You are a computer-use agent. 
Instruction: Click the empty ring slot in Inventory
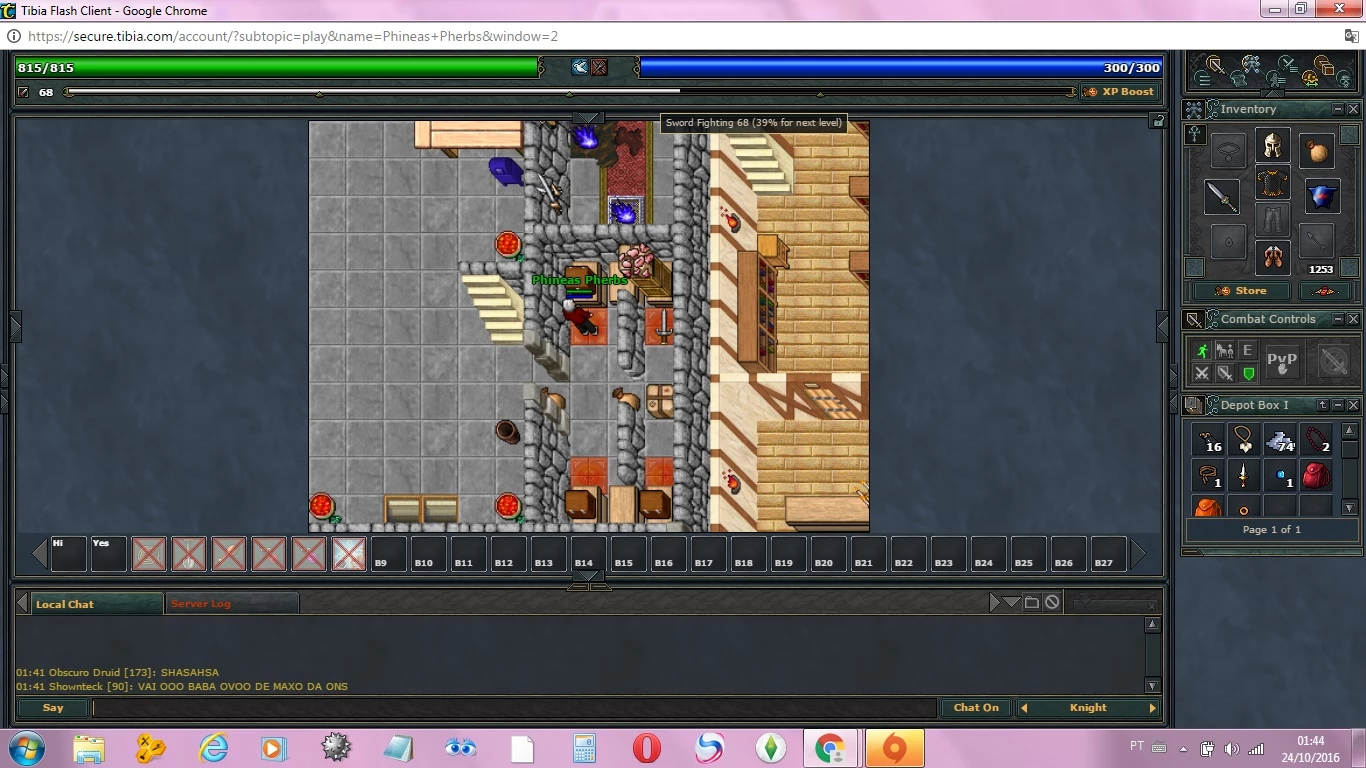tap(1228, 241)
